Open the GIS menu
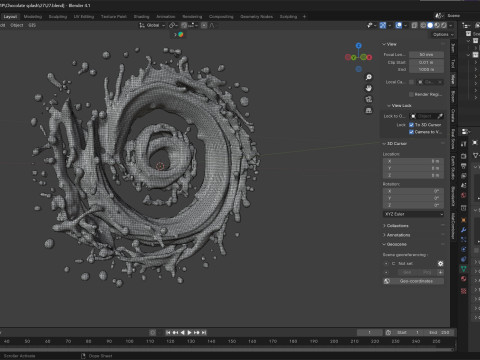Screen dimensions: 480x360 pos(32,25)
